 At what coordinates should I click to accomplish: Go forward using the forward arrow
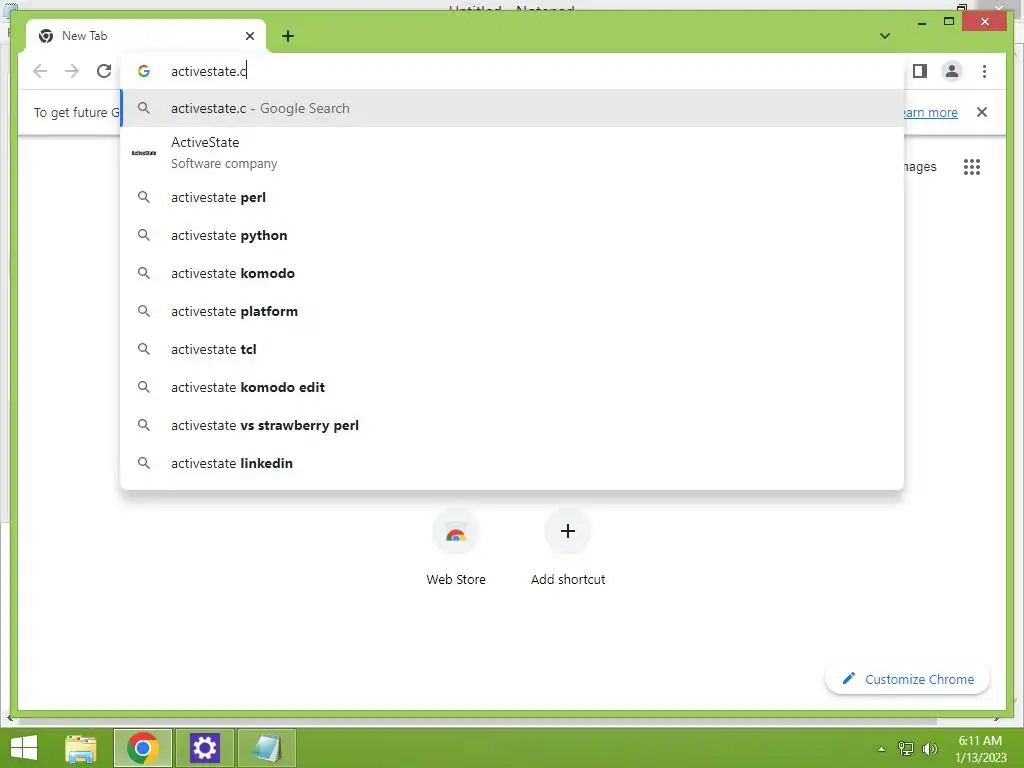pyautogui.click(x=72, y=71)
